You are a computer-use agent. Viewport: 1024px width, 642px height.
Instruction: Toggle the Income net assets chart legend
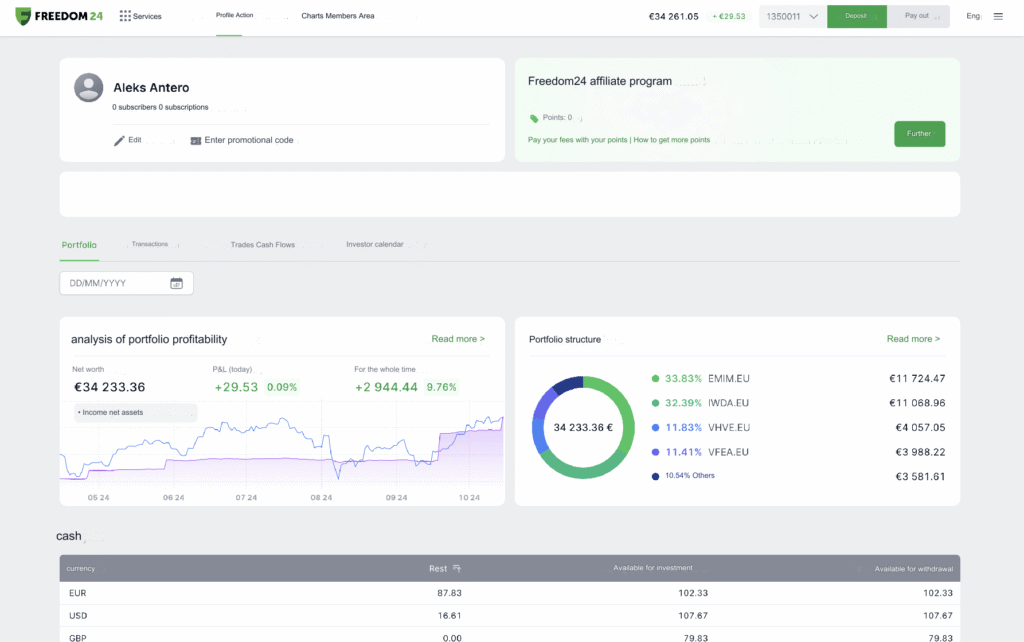135,411
